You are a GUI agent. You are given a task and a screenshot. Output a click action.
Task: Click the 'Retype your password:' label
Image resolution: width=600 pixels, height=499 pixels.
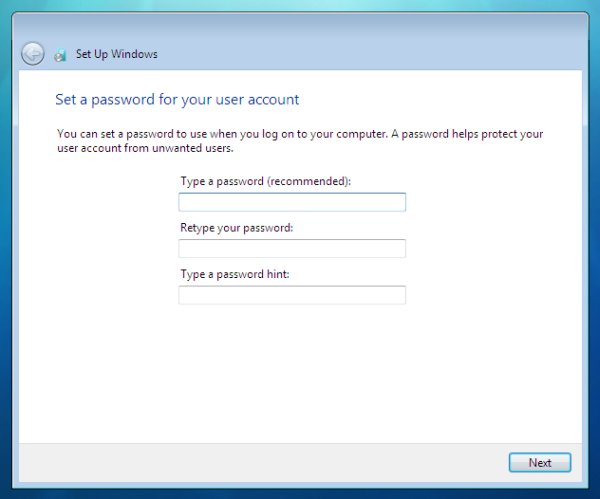pos(236,228)
